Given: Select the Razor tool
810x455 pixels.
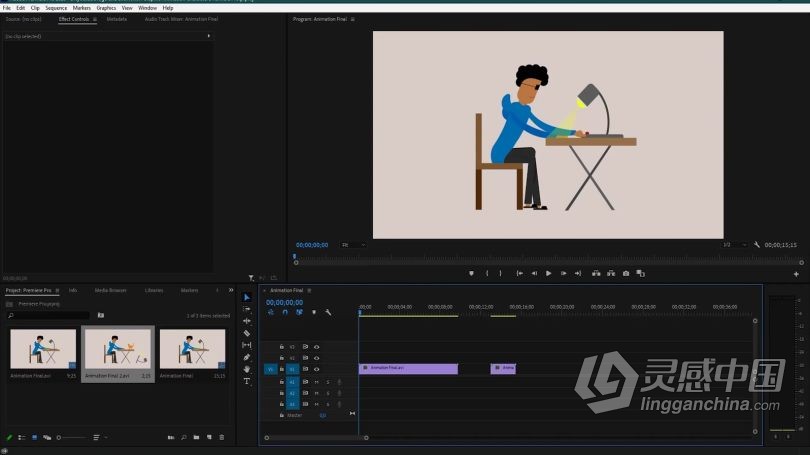Looking at the screenshot, I should pos(247,333).
